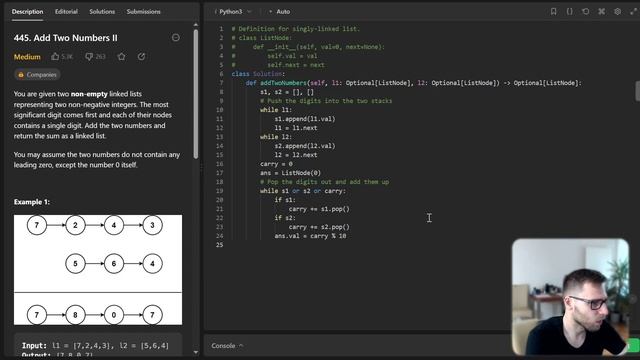Click the scroll up arrow in description panel

pyautogui.click(x=196, y=25)
